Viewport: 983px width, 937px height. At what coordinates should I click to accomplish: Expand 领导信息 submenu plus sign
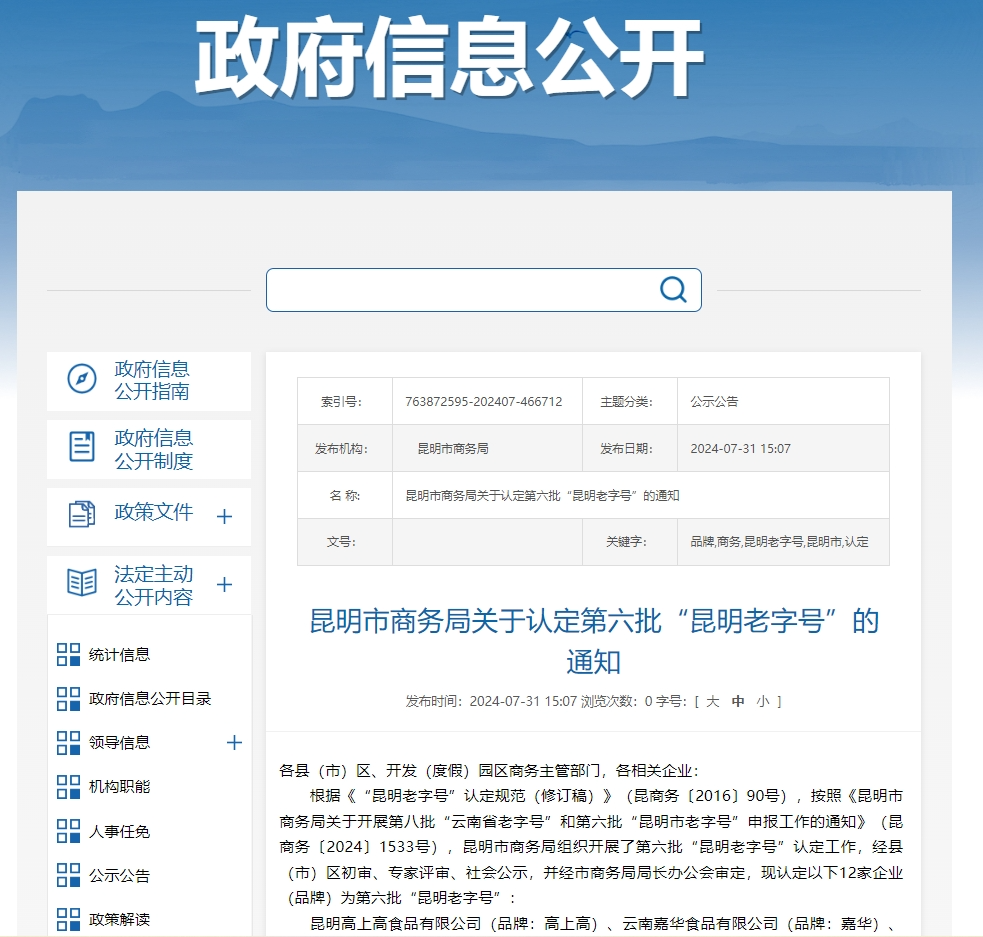tap(234, 743)
